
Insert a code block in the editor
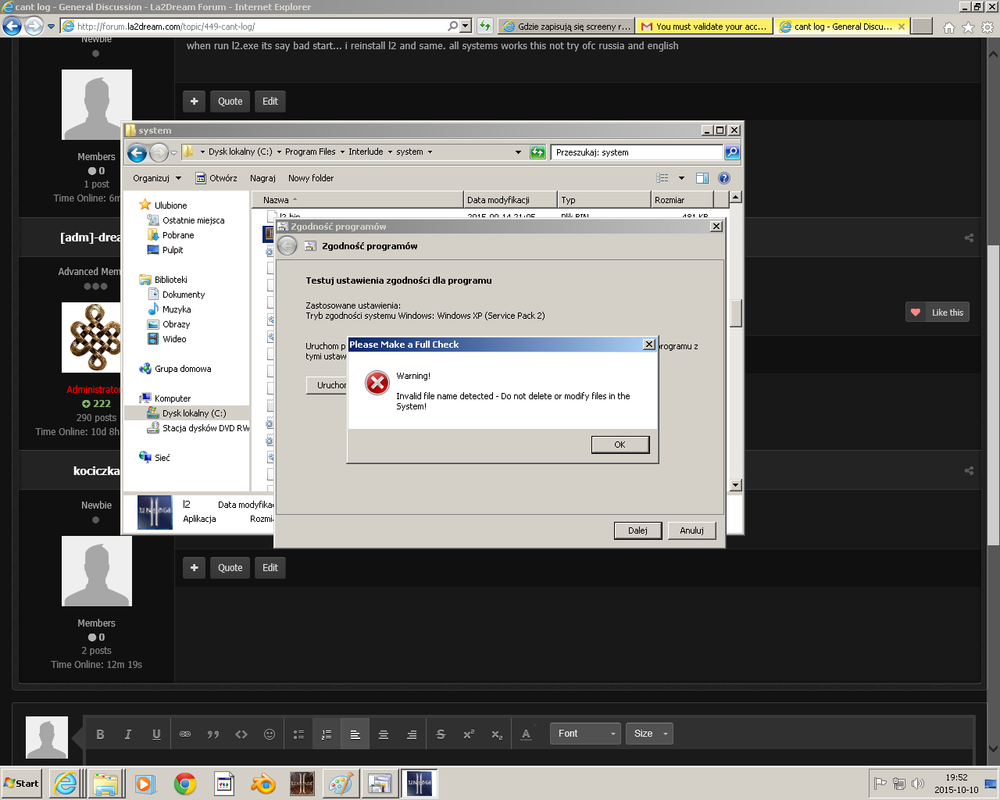[x=241, y=734]
